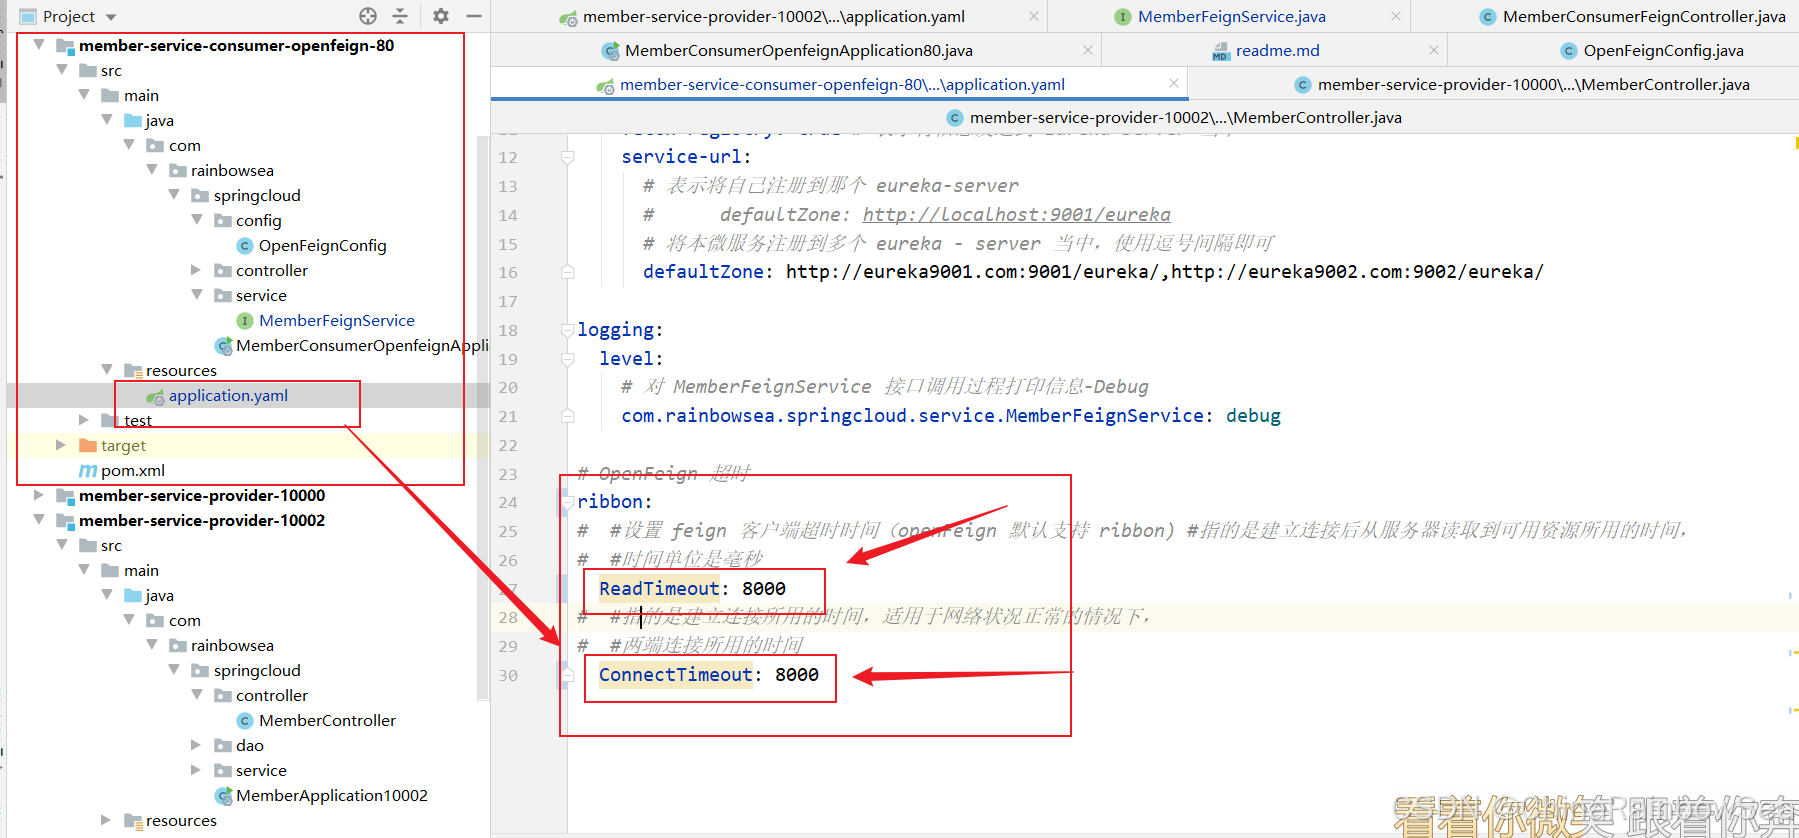Switch to MemberFeignService.java tab
Image resolution: width=1799 pixels, height=838 pixels.
pyautogui.click(x=1230, y=16)
